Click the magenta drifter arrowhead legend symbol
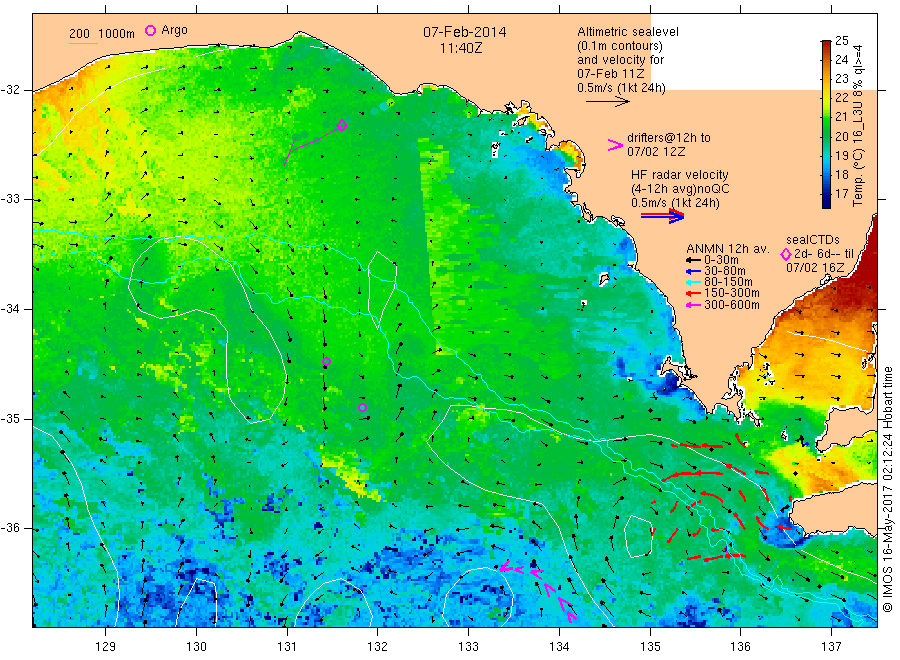 (x=615, y=145)
